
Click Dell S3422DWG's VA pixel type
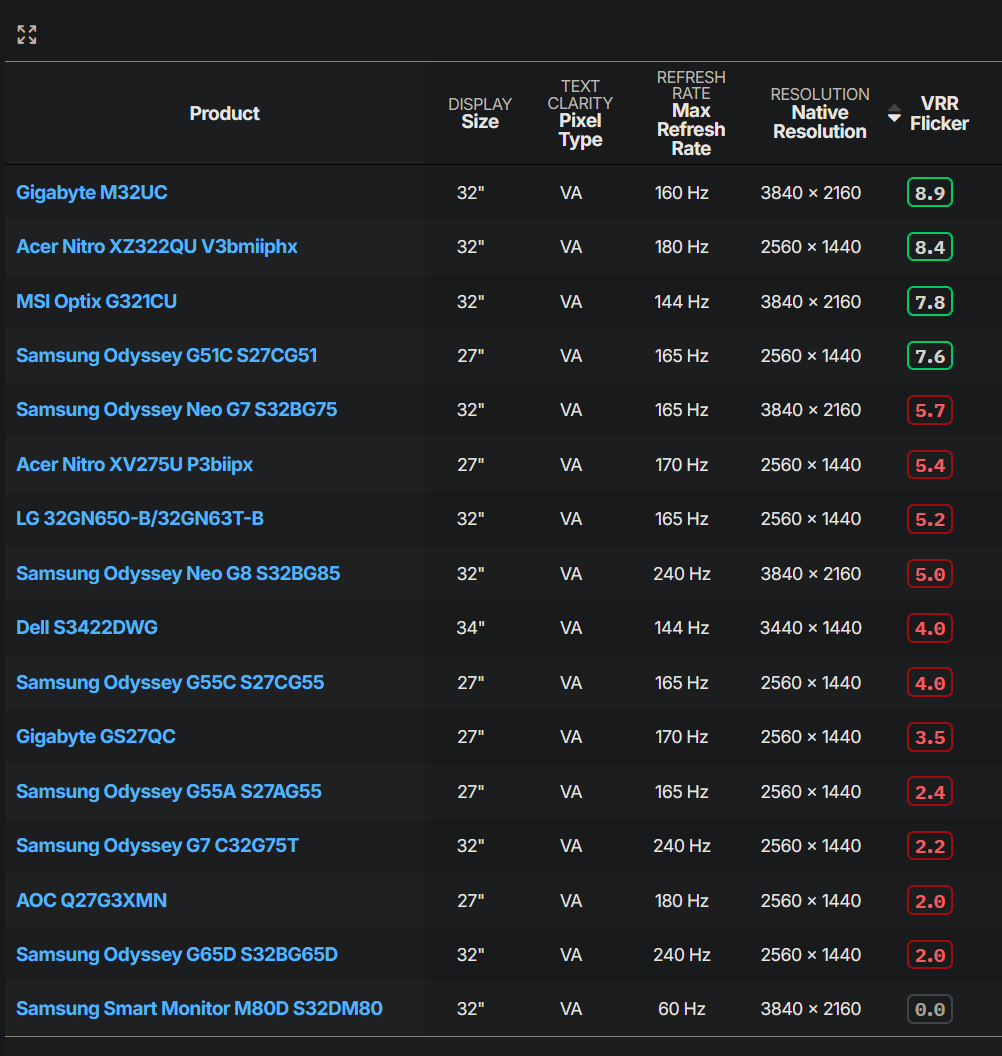(571, 628)
